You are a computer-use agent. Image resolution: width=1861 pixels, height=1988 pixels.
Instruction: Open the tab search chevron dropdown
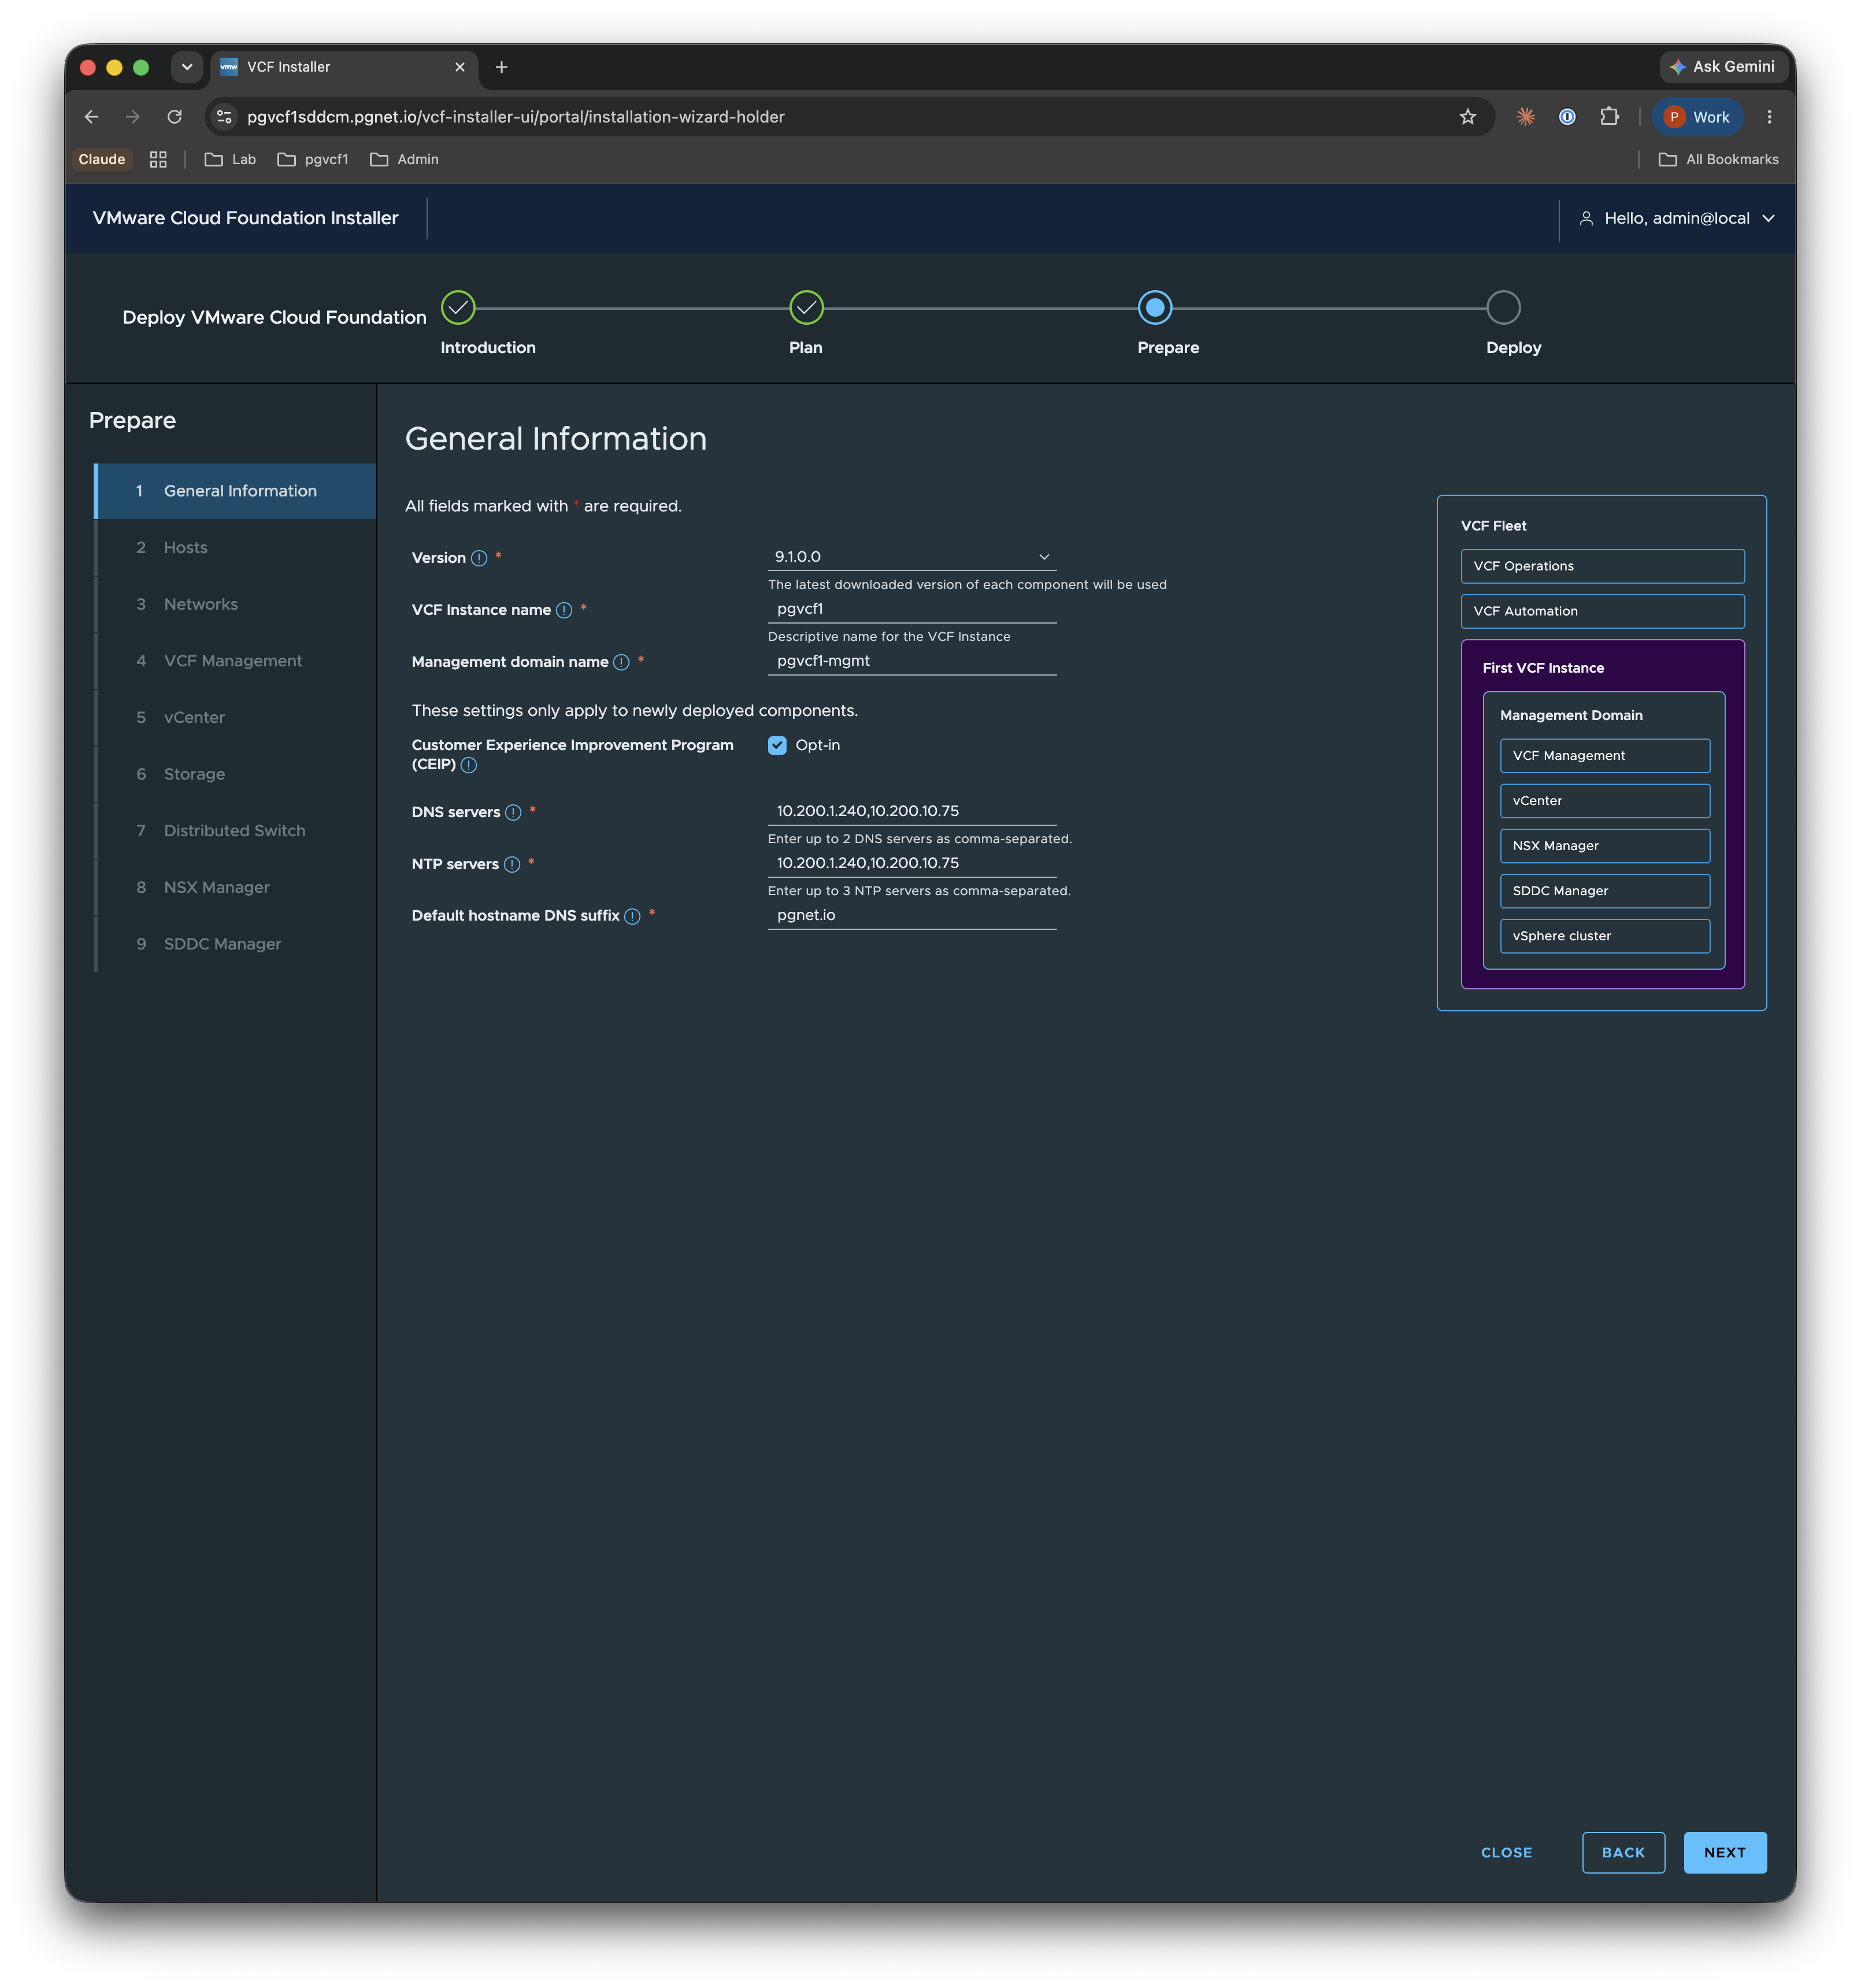[187, 67]
